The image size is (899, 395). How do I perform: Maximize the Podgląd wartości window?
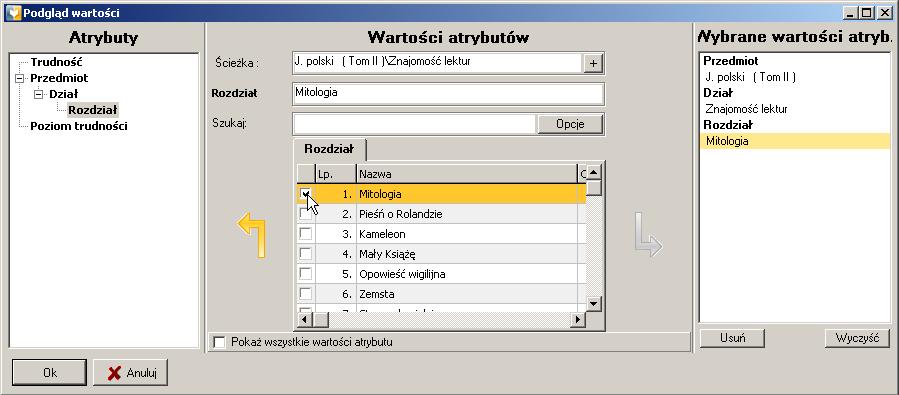pos(867,13)
